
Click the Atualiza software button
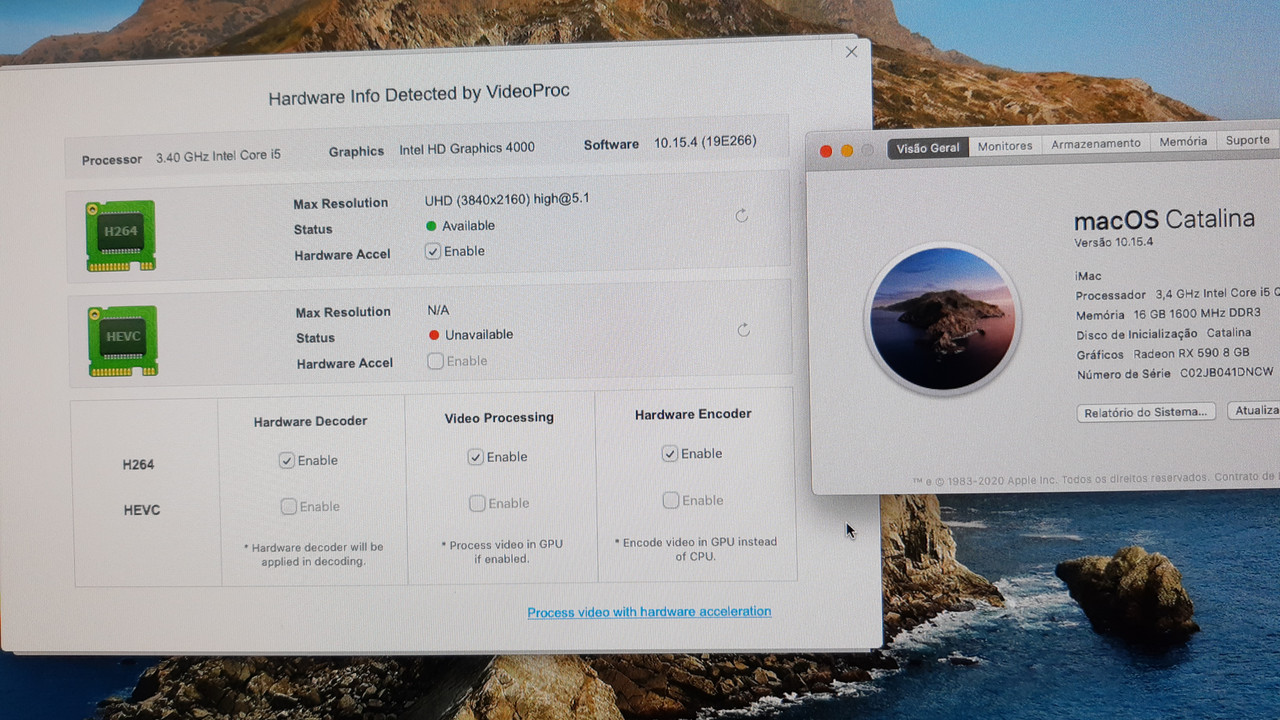(1254, 410)
